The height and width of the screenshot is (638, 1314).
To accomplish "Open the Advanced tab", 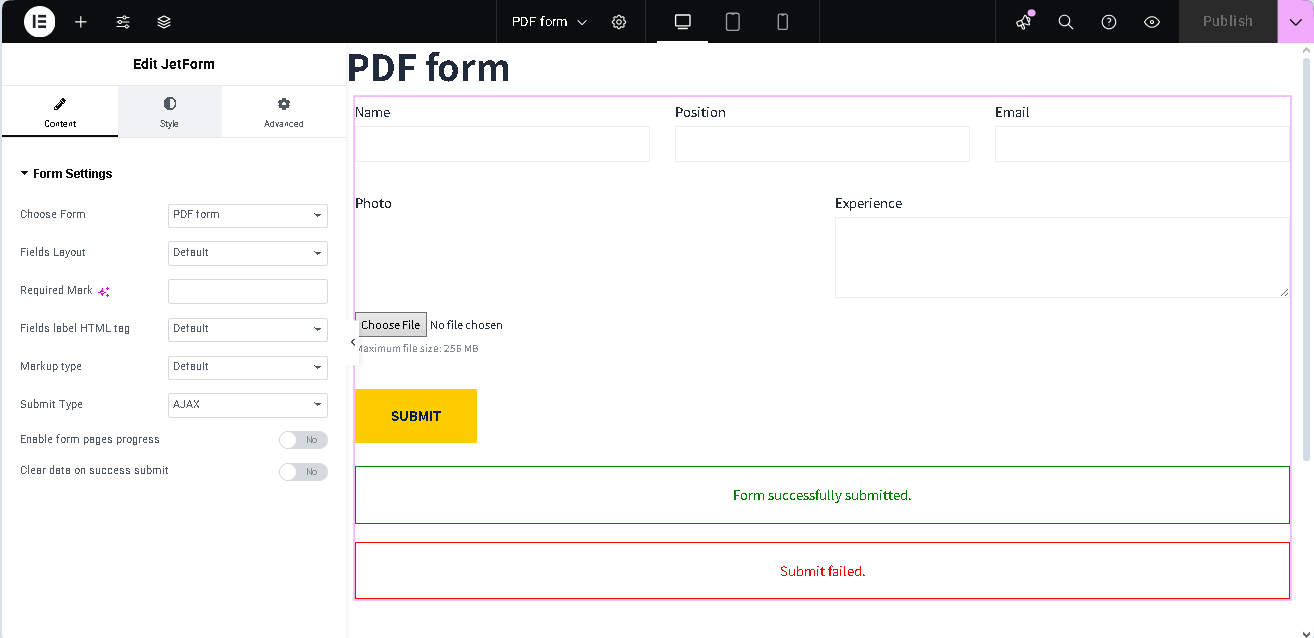I will (x=283, y=111).
